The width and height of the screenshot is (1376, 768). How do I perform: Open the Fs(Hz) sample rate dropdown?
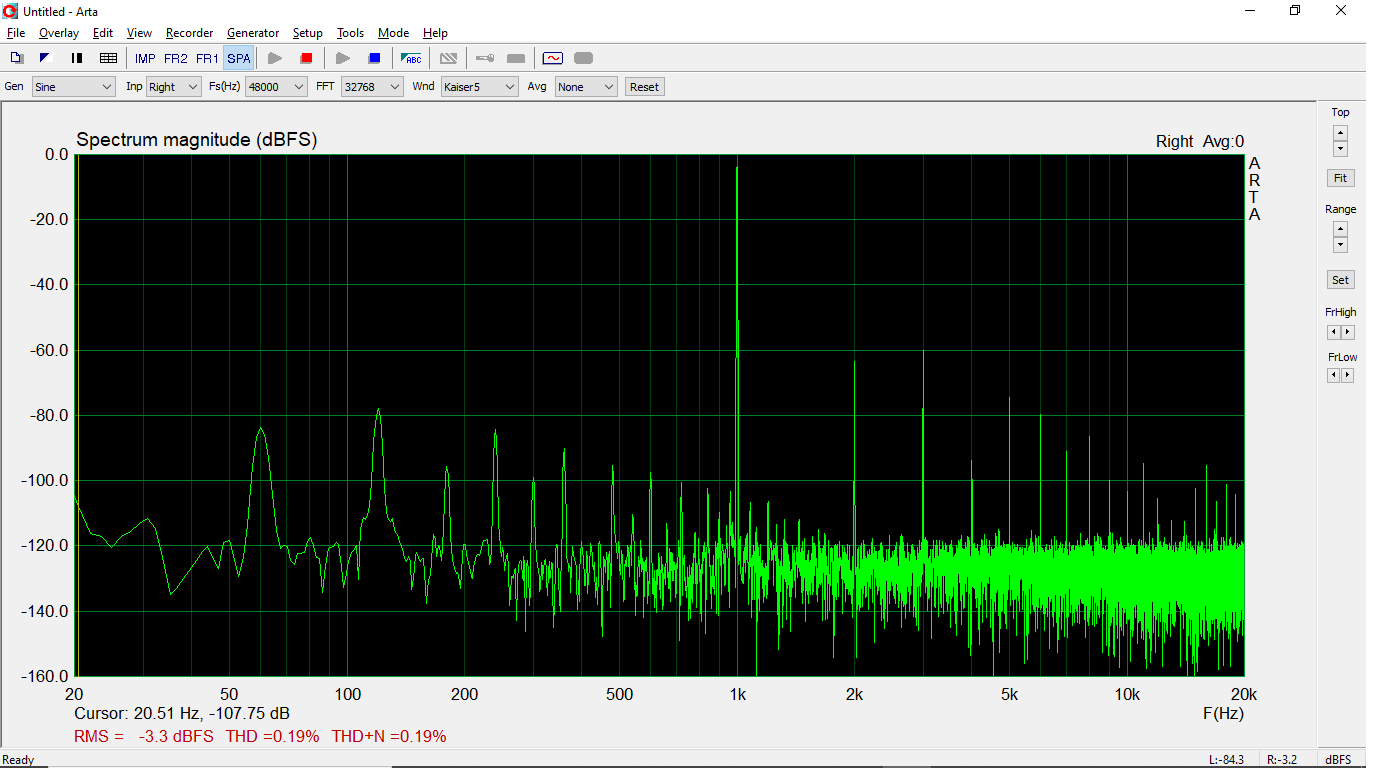click(276, 87)
